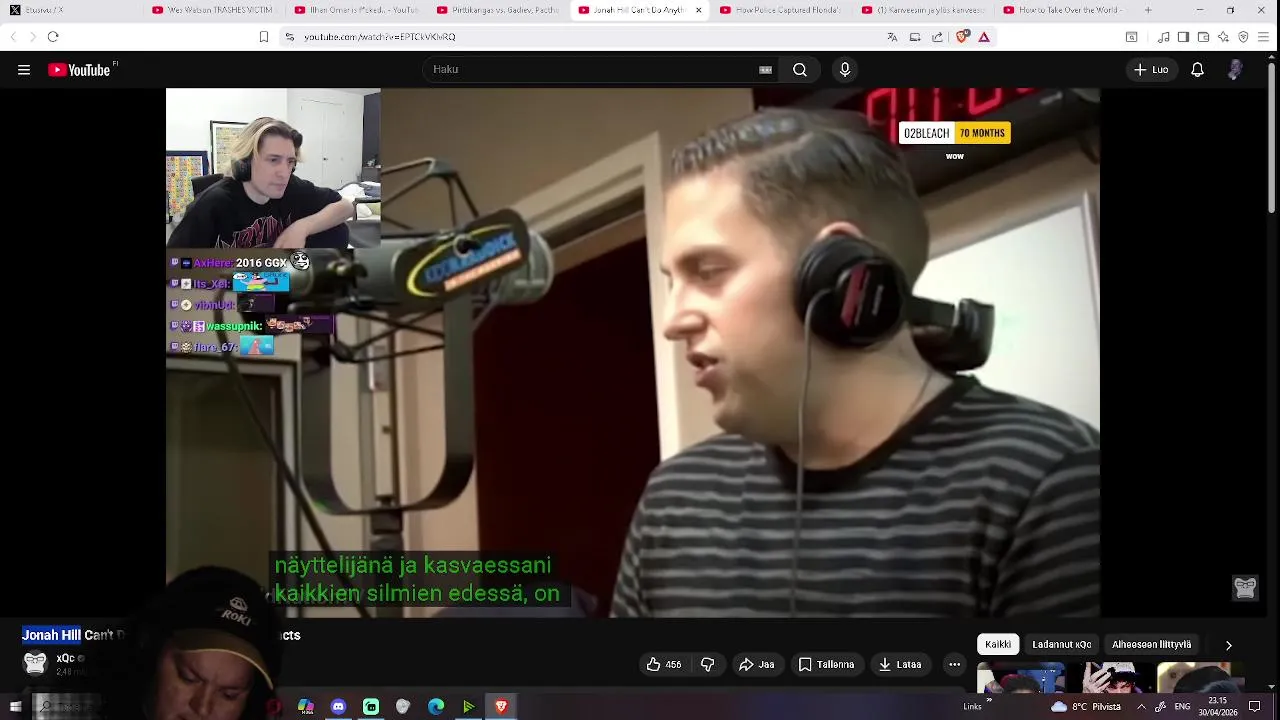This screenshot has width=1280, height=720.
Task: Open Brave Shields lion icon
Action: [x=962, y=37]
